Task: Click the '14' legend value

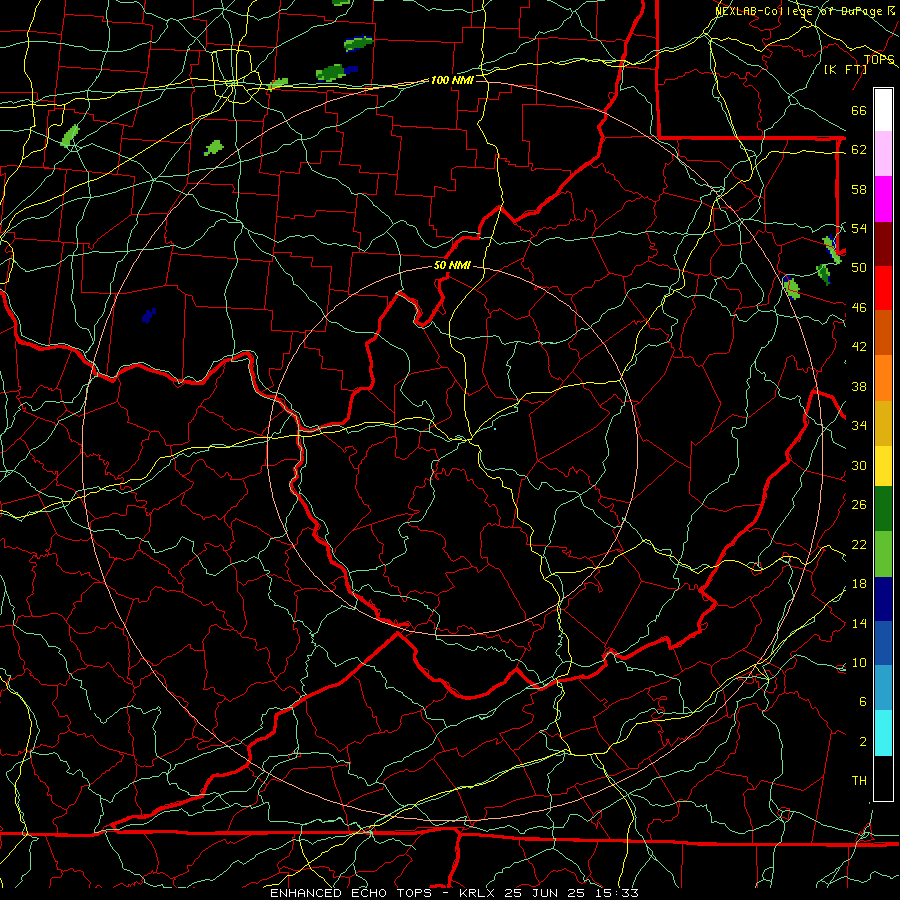Action: click(859, 623)
